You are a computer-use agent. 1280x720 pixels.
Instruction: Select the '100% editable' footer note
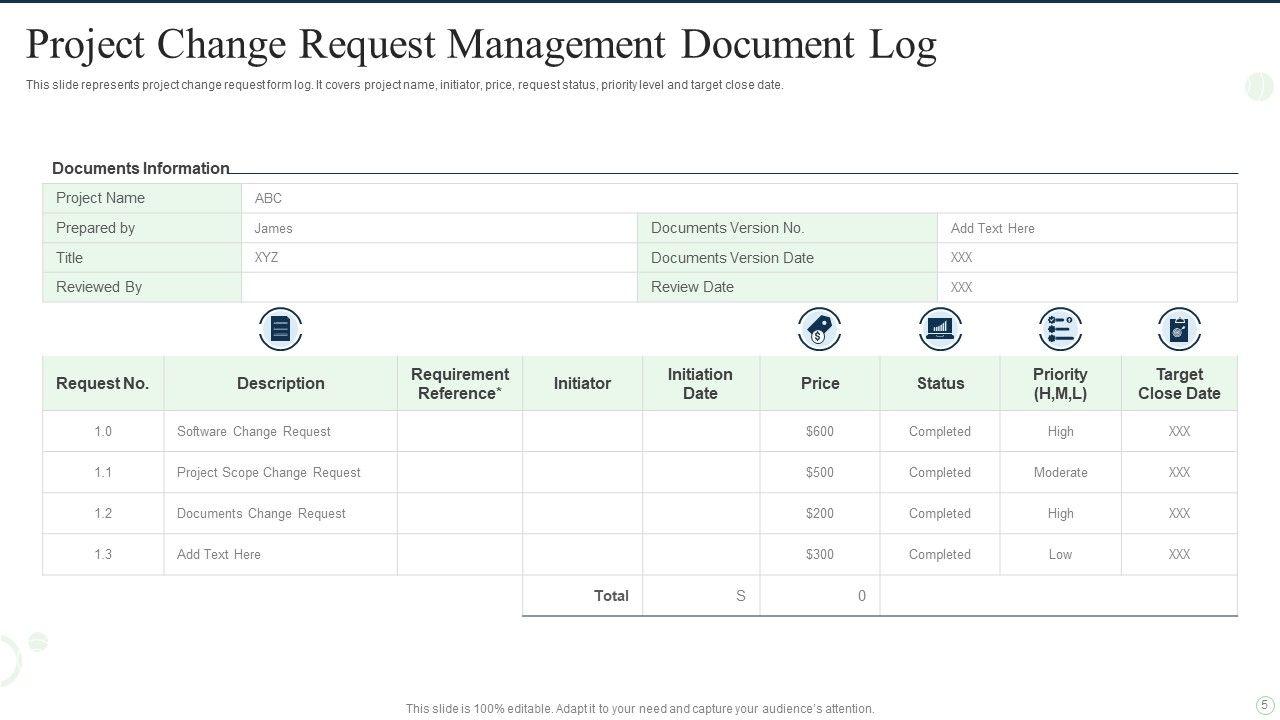coord(640,709)
